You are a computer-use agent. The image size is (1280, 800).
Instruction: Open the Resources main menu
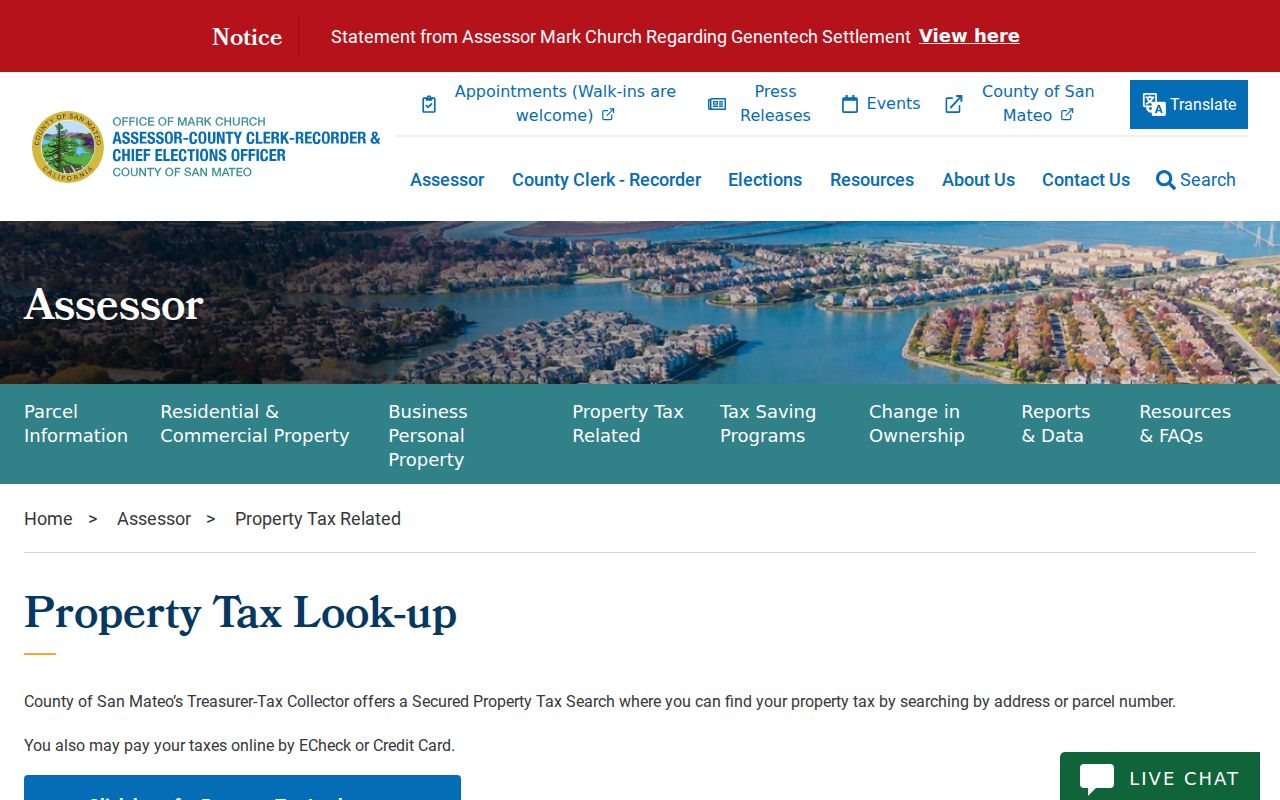click(x=872, y=180)
